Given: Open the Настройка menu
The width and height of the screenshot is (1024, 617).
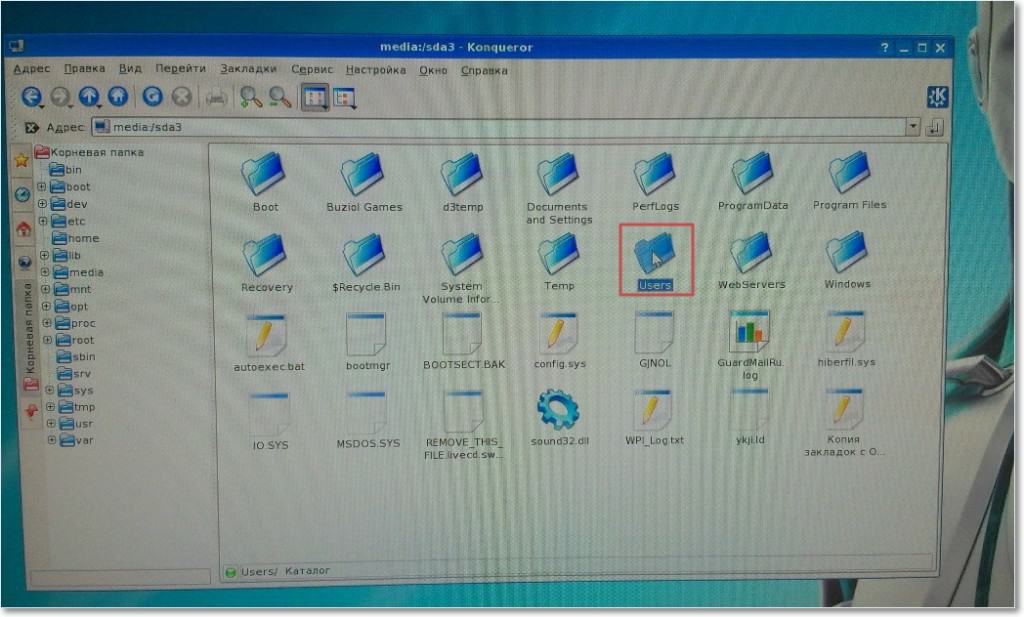Looking at the screenshot, I should coord(376,70).
